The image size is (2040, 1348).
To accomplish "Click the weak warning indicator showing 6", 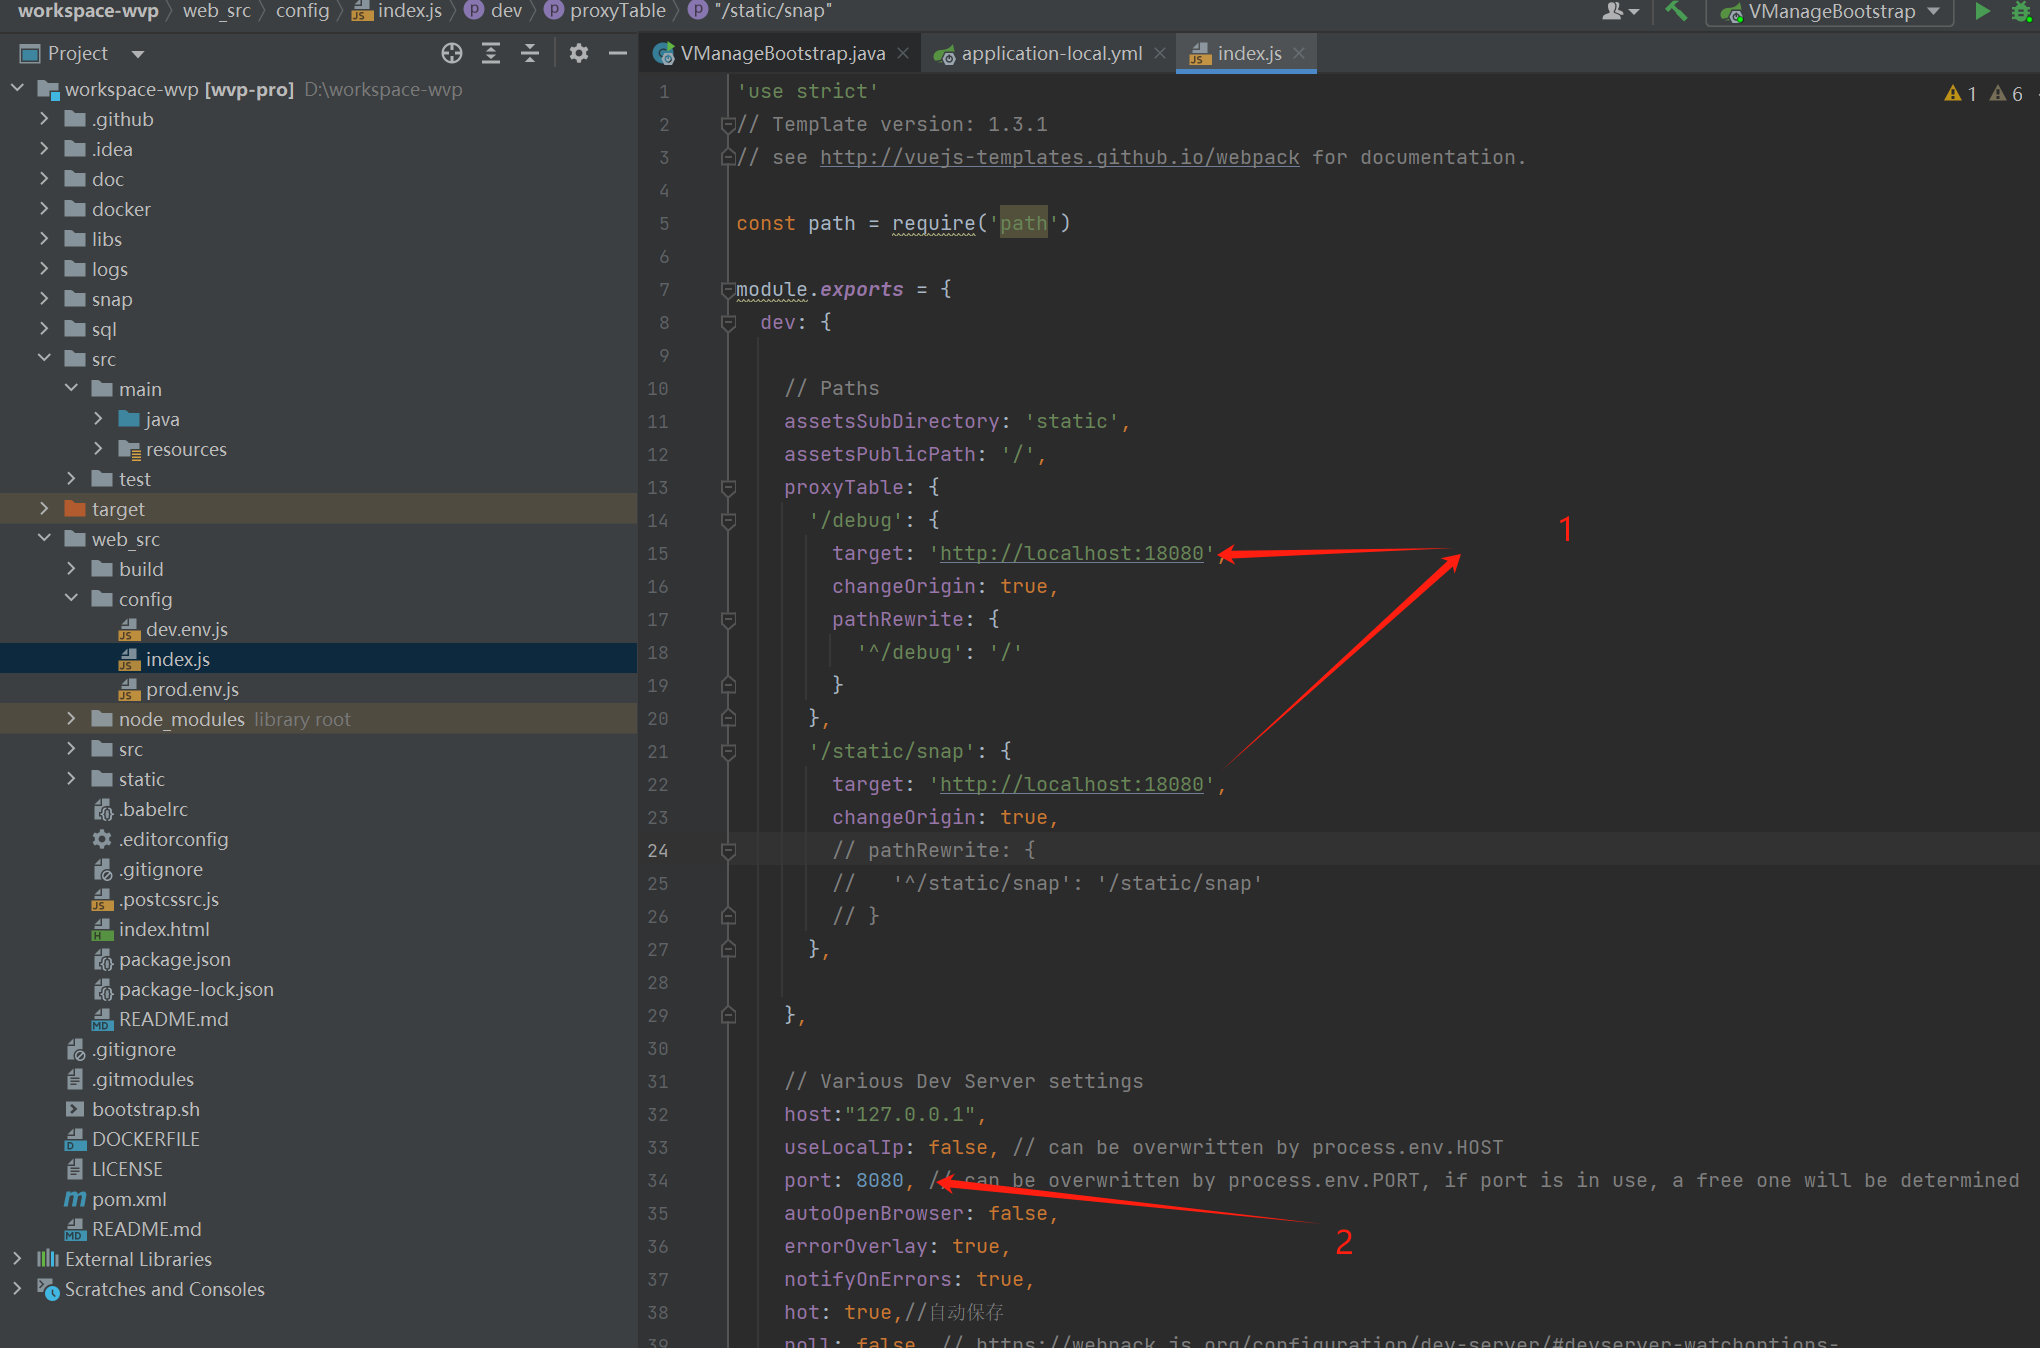I will pyautogui.click(x=2006, y=93).
